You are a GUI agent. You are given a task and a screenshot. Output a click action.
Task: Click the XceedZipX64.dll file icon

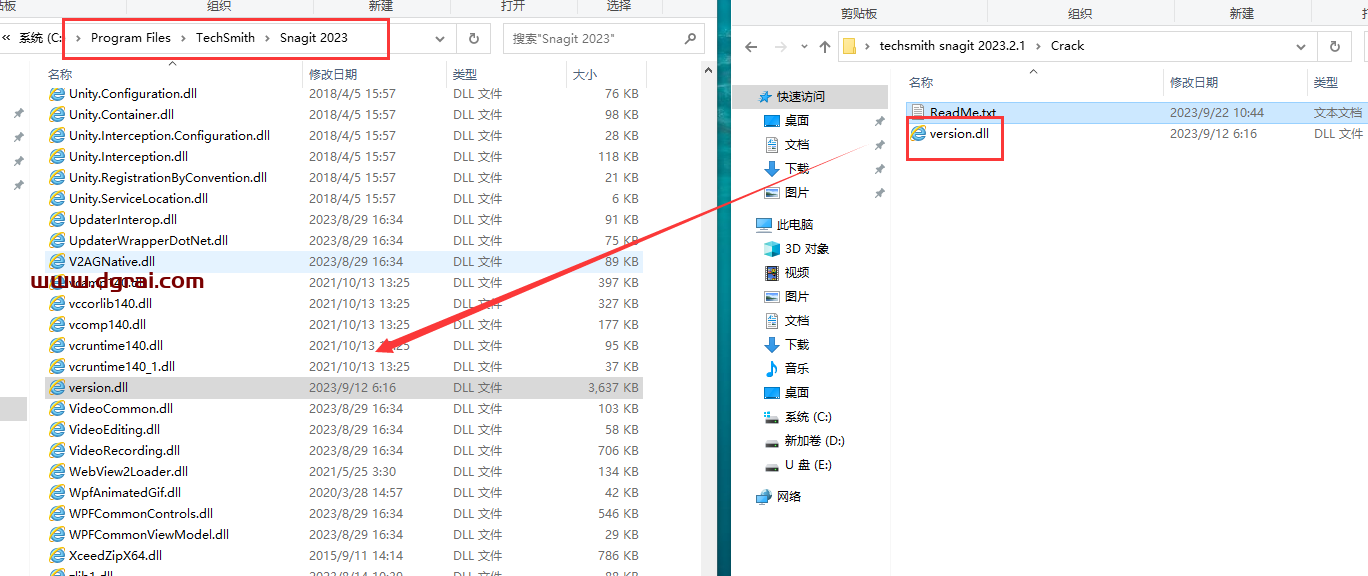[x=57, y=556]
